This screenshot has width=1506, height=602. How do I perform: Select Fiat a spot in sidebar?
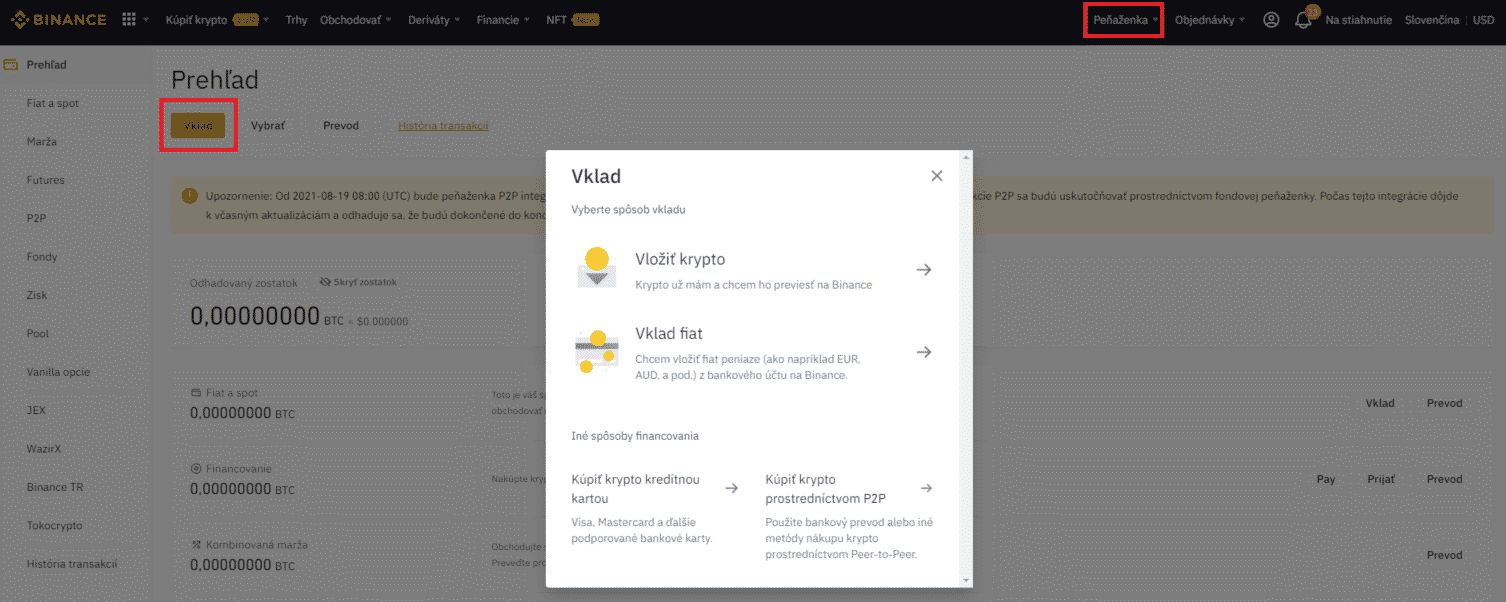[53, 104]
